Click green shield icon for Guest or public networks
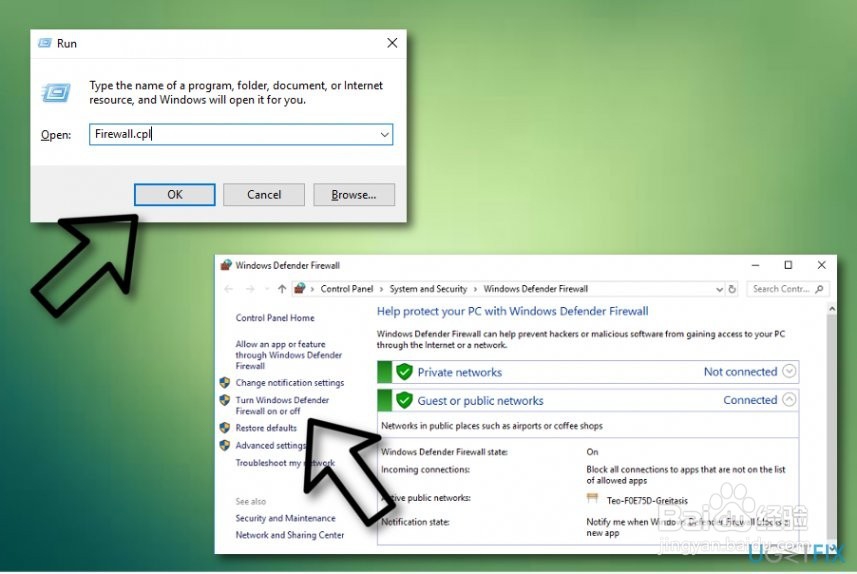The height and width of the screenshot is (574, 857). [x=404, y=400]
